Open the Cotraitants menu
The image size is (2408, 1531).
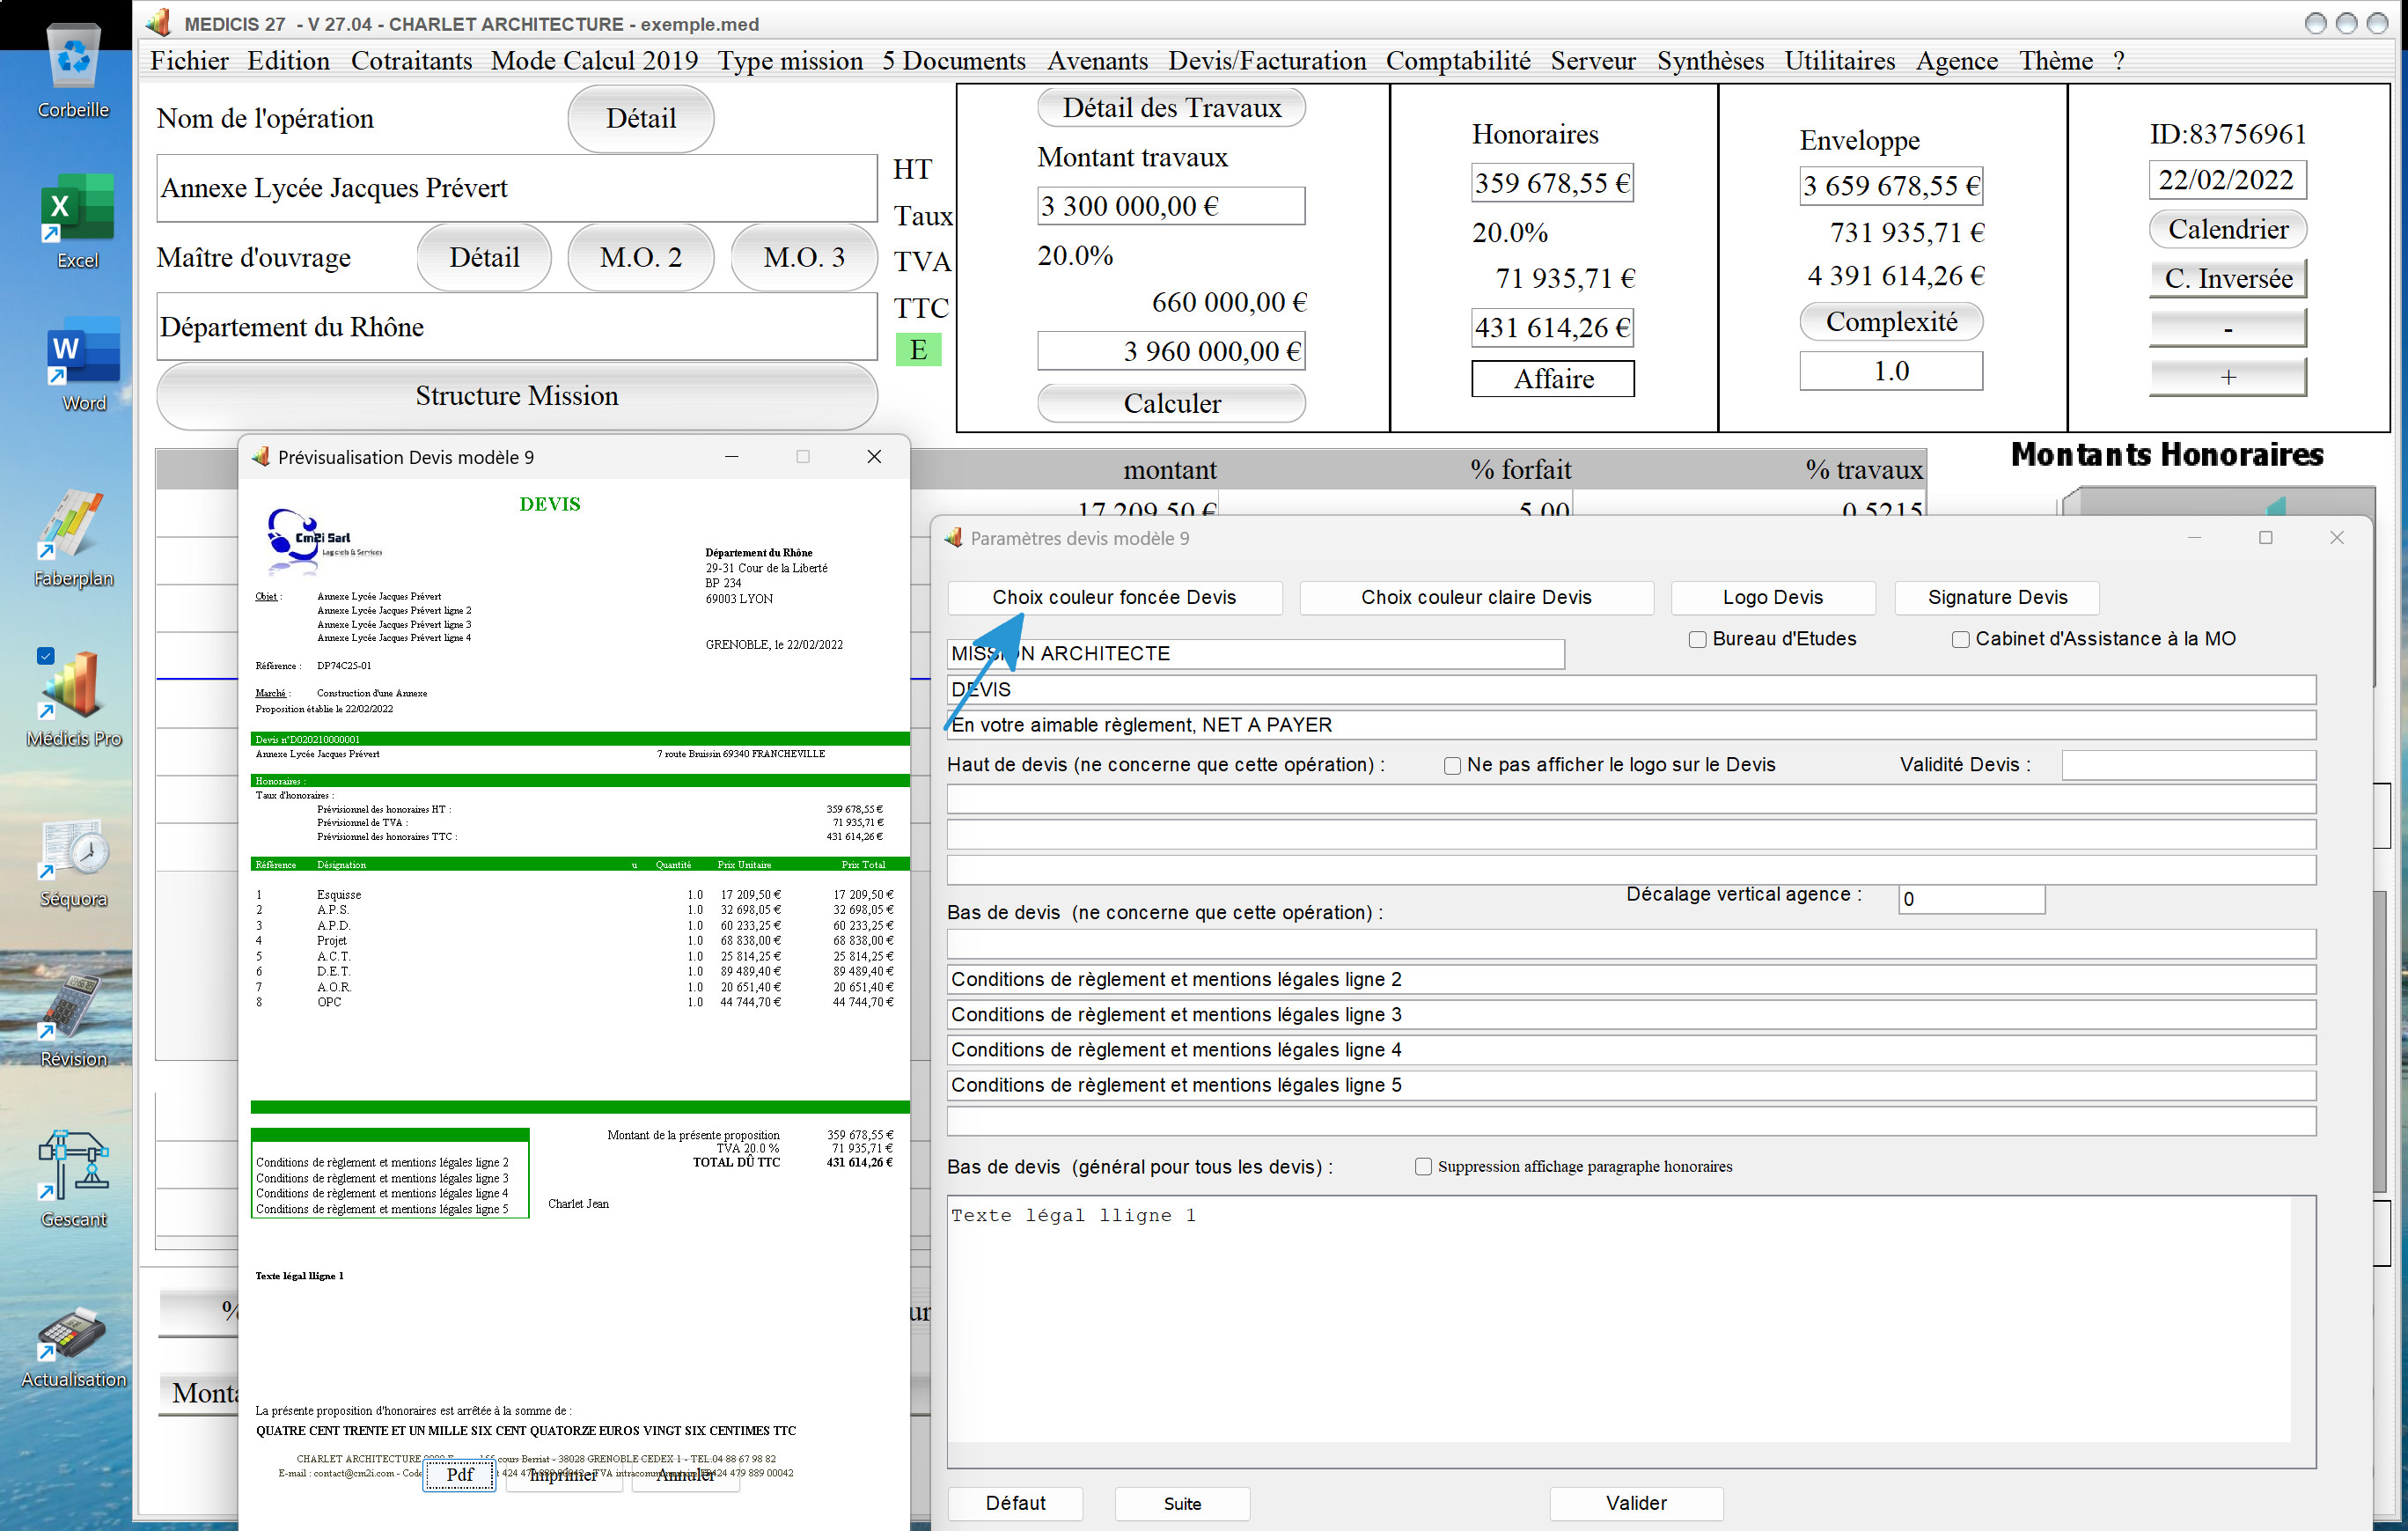(411, 61)
